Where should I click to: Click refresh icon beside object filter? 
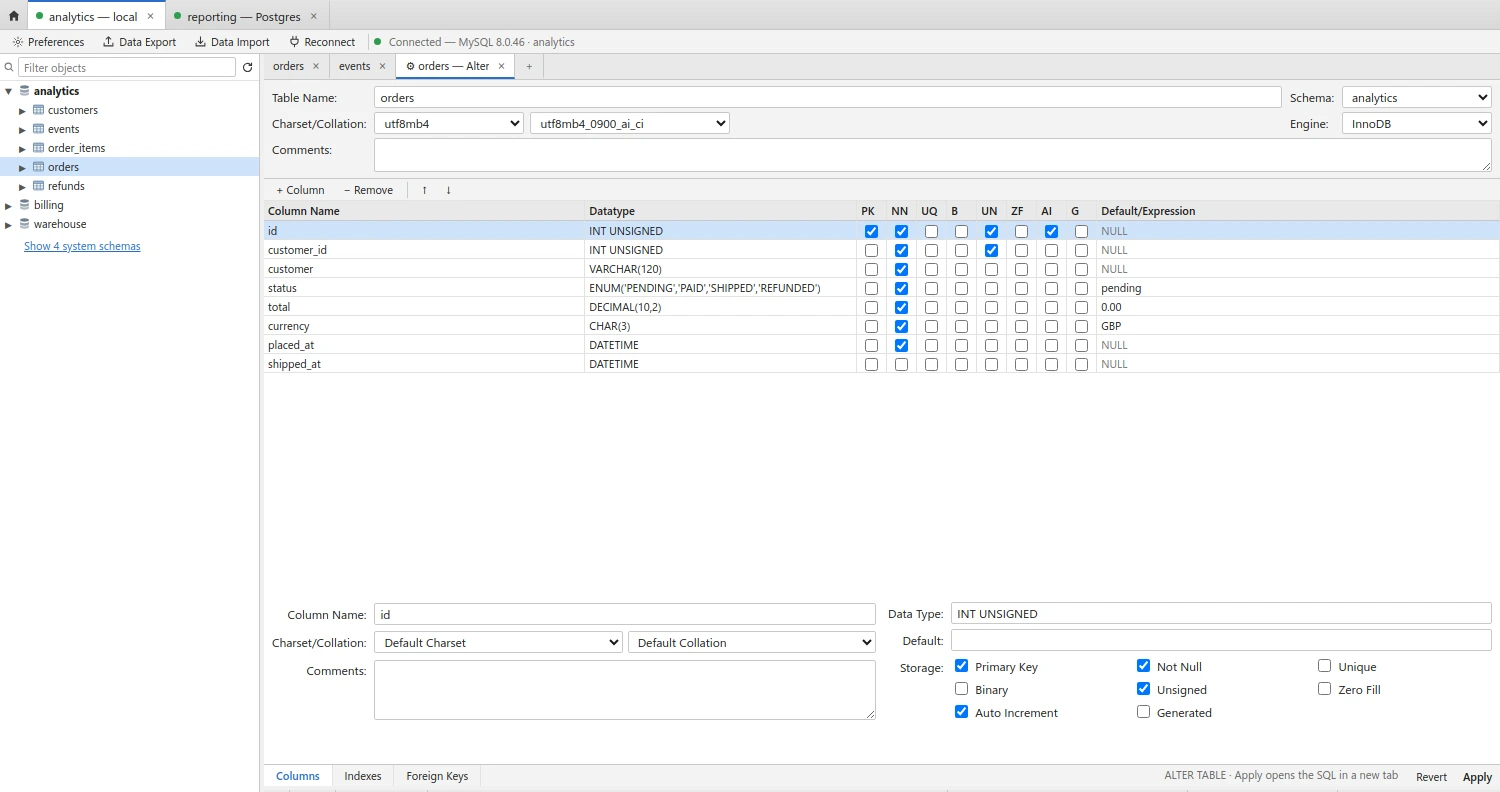[x=247, y=68]
